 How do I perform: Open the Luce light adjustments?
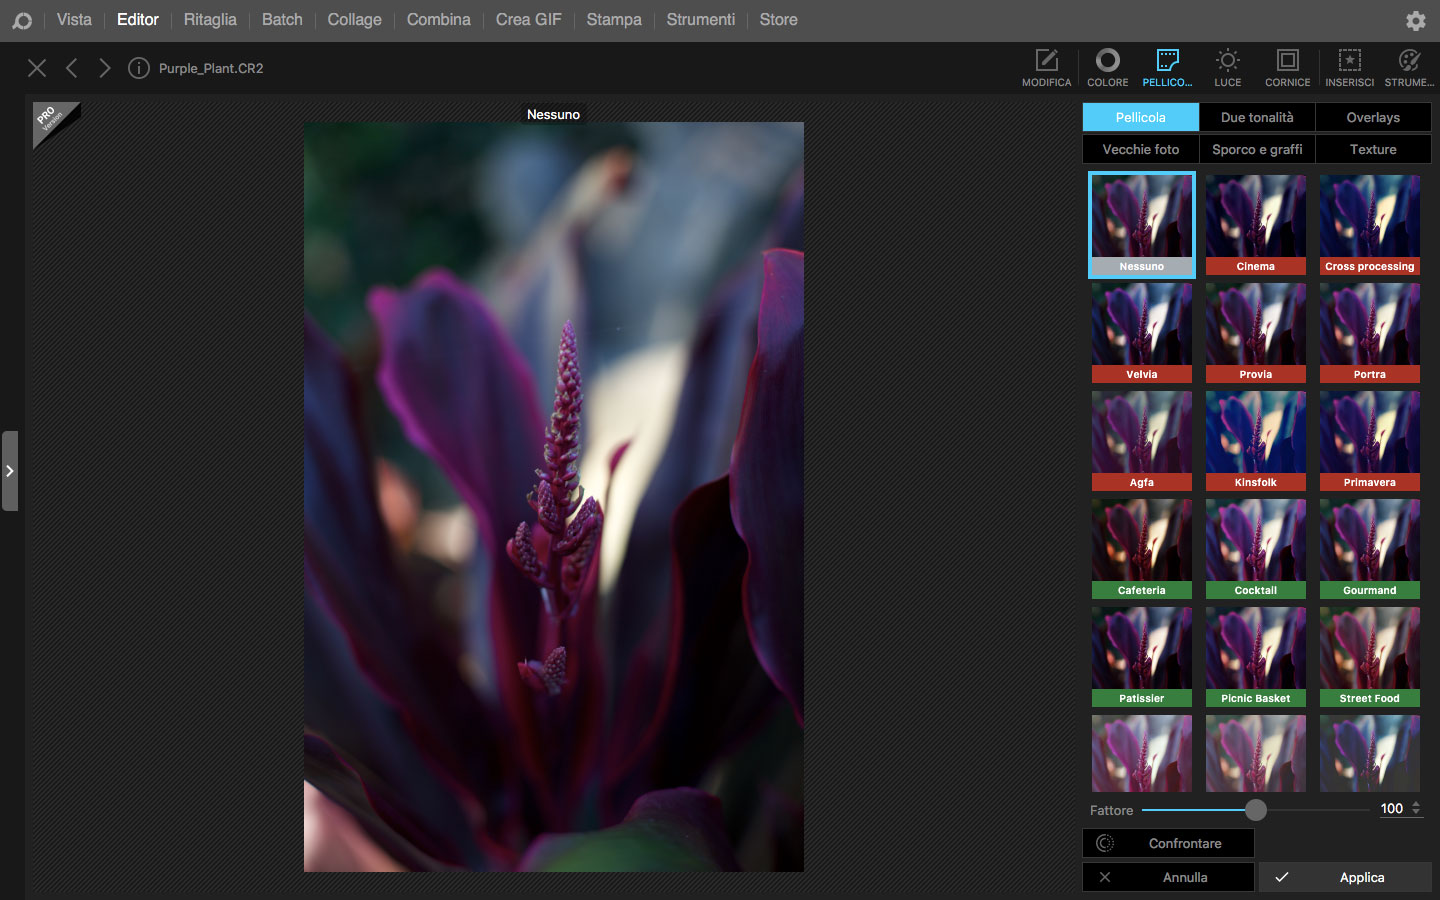click(1227, 68)
